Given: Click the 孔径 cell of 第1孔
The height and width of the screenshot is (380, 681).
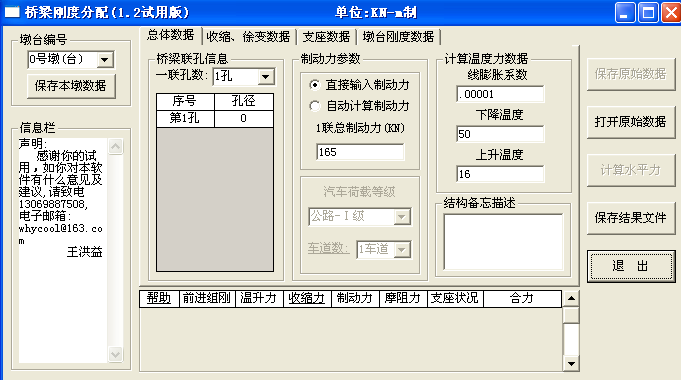Looking at the screenshot, I should pos(244,119).
